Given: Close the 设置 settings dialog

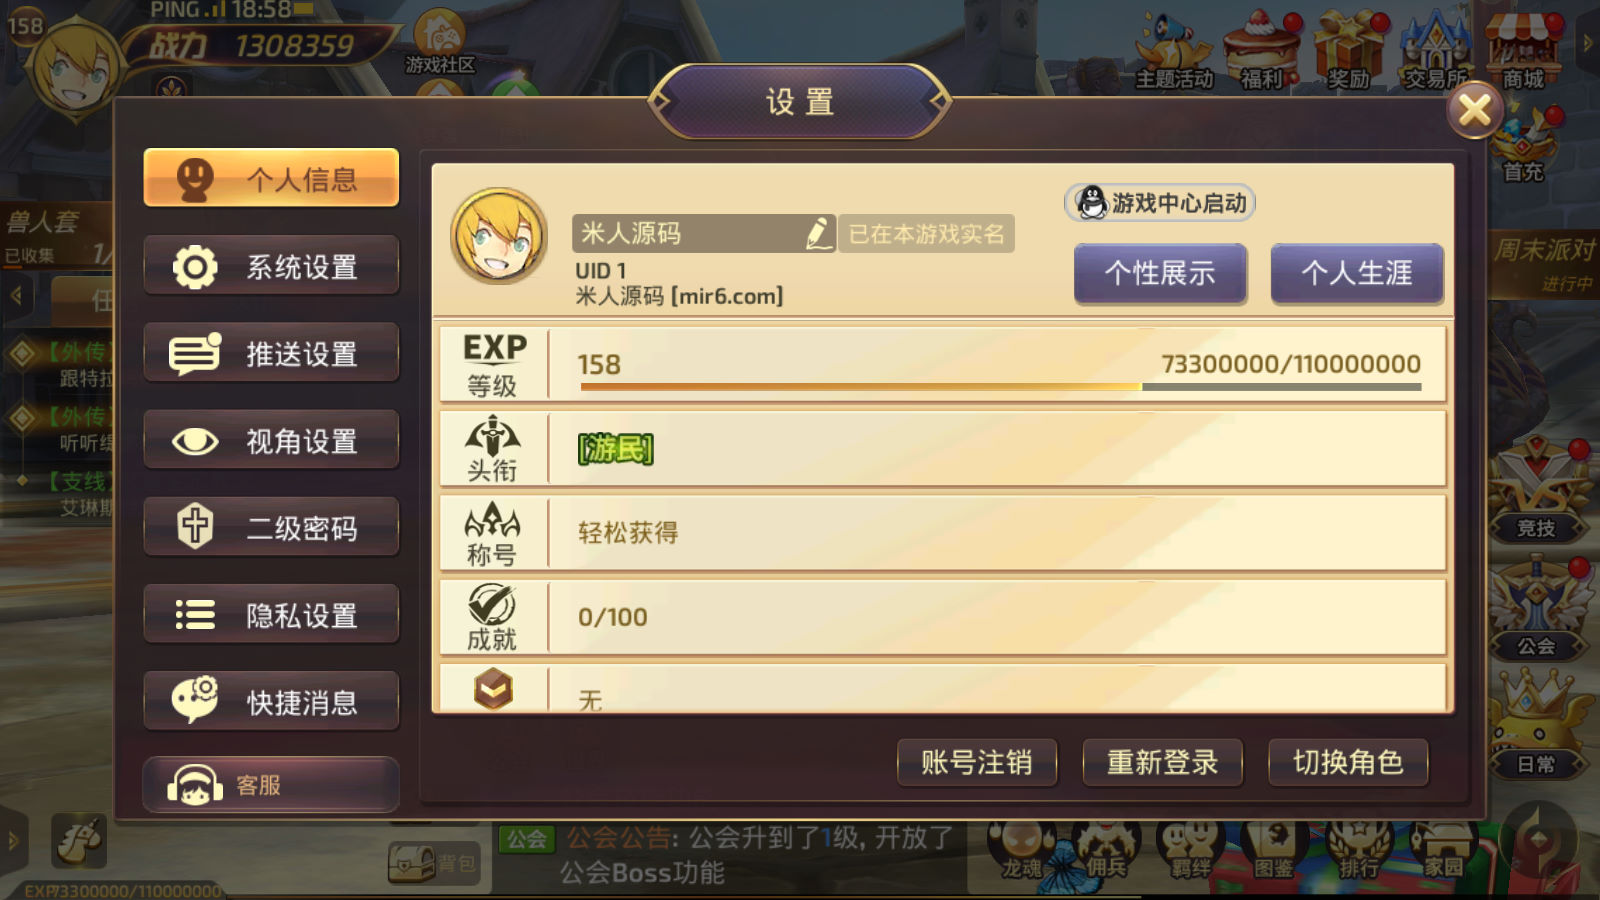Looking at the screenshot, I should pyautogui.click(x=1475, y=110).
